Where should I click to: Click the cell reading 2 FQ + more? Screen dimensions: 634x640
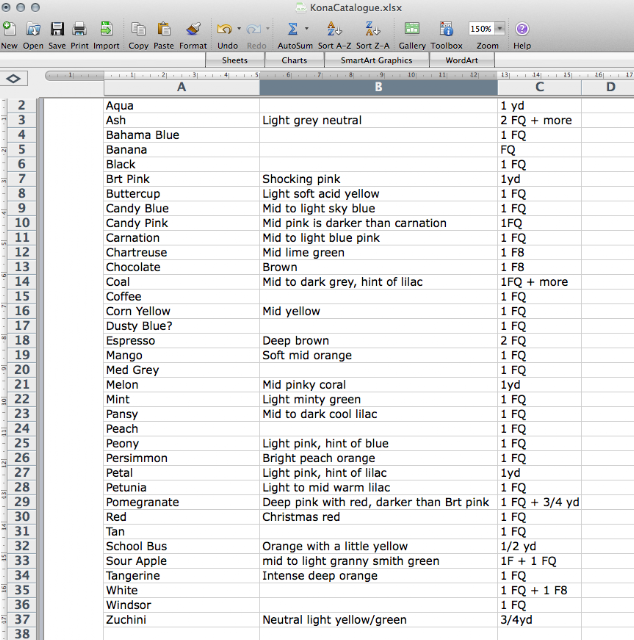pos(540,120)
